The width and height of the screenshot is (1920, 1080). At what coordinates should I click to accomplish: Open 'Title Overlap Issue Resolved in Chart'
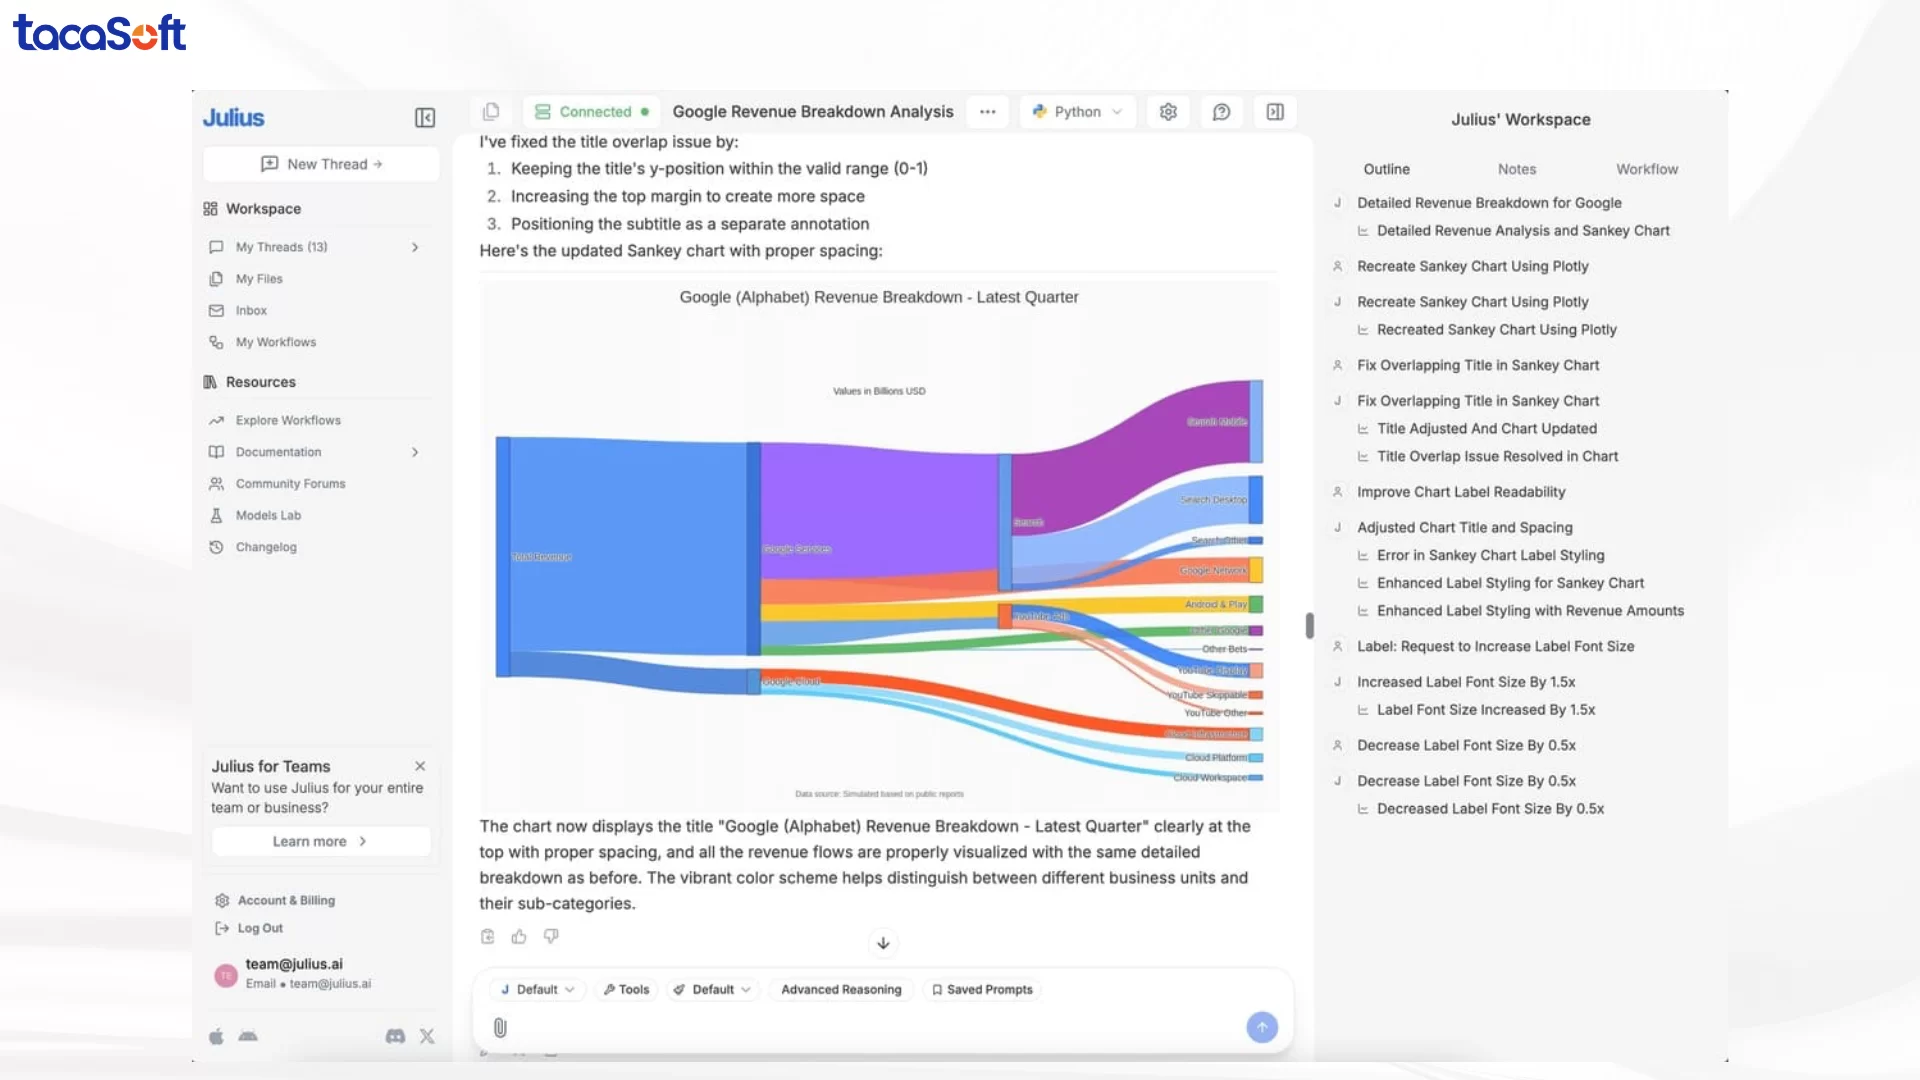(1497, 457)
